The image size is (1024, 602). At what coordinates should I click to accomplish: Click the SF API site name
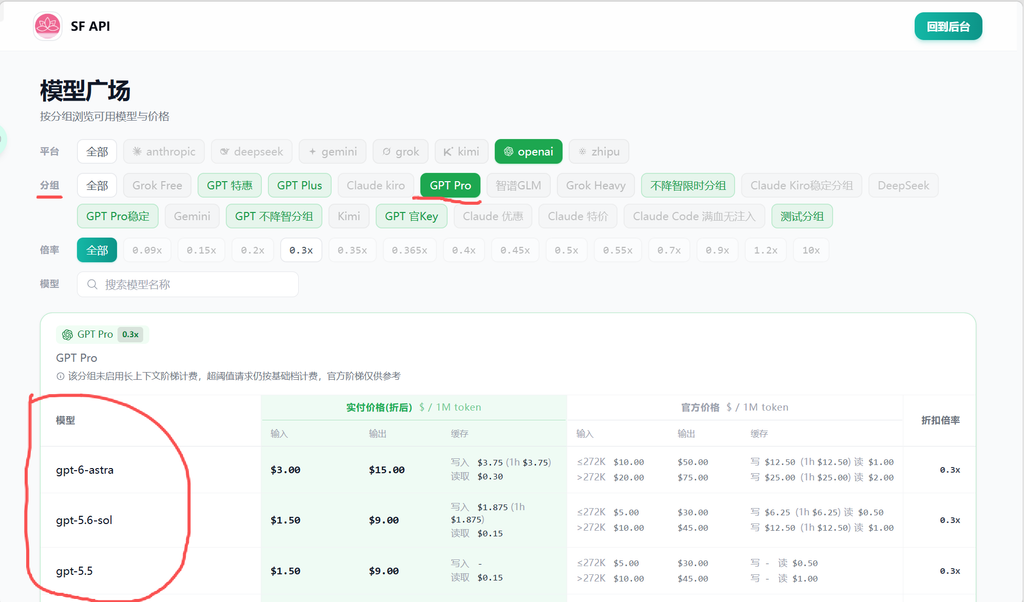click(90, 26)
